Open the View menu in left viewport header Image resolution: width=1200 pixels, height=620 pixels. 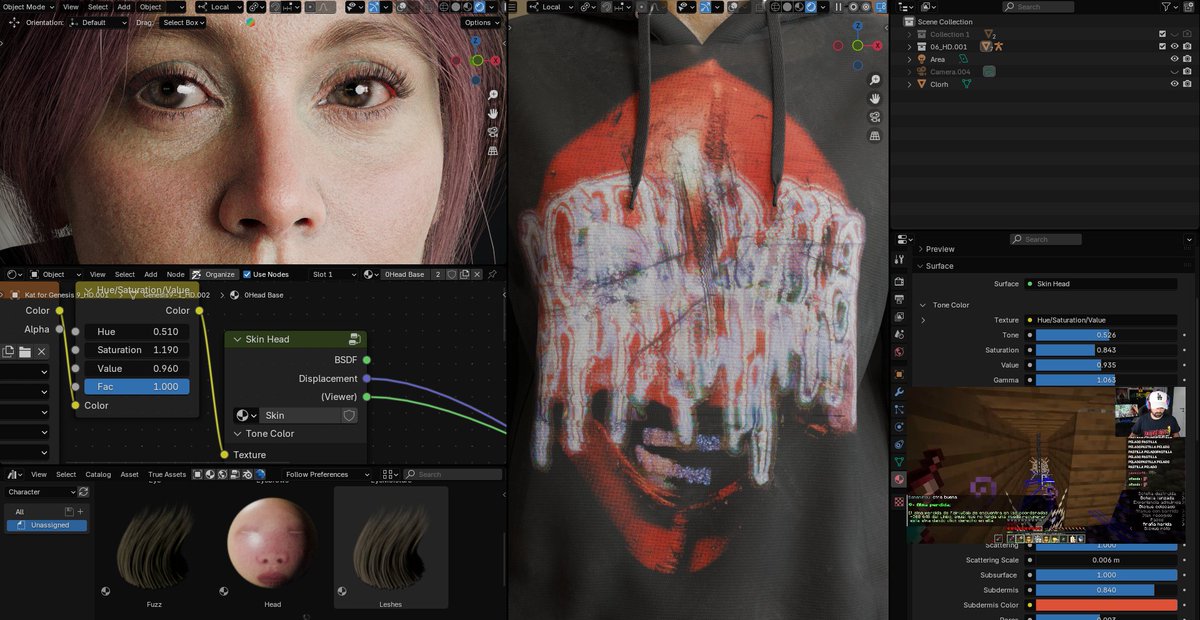(x=71, y=7)
